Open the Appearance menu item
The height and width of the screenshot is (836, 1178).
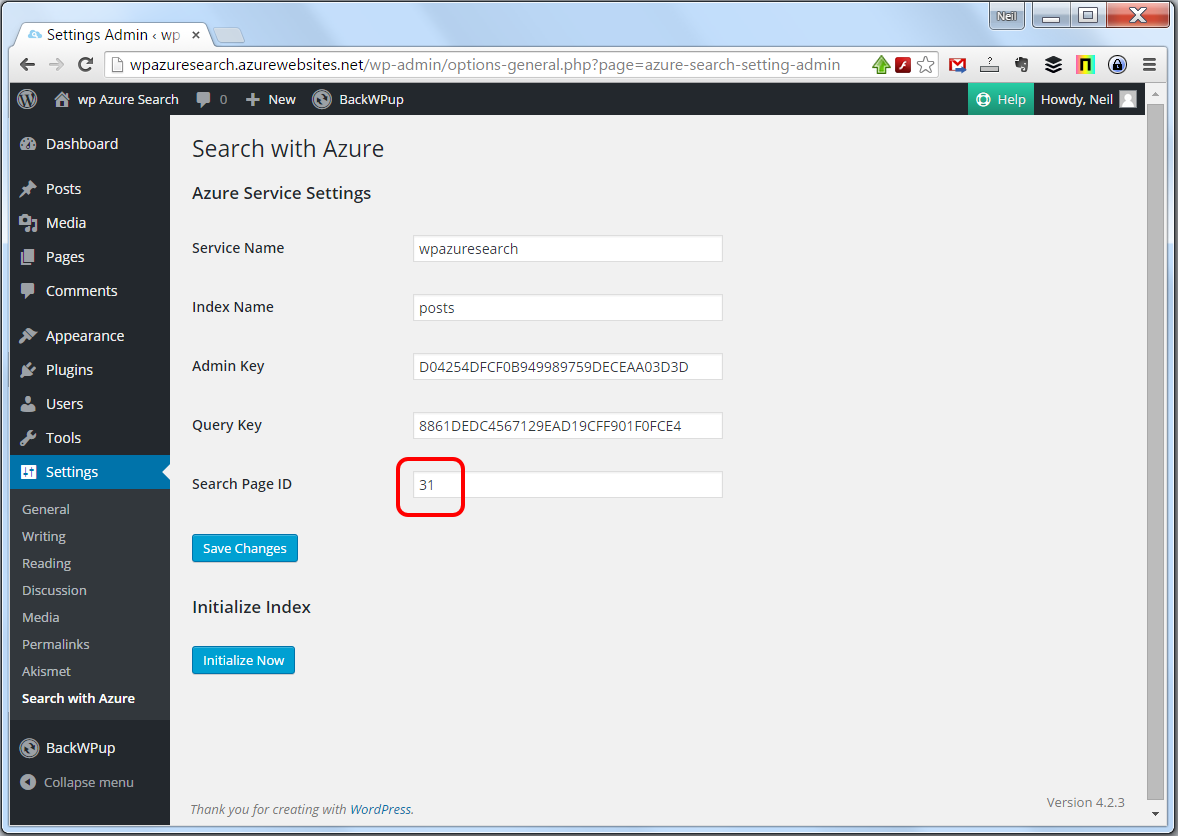click(85, 336)
